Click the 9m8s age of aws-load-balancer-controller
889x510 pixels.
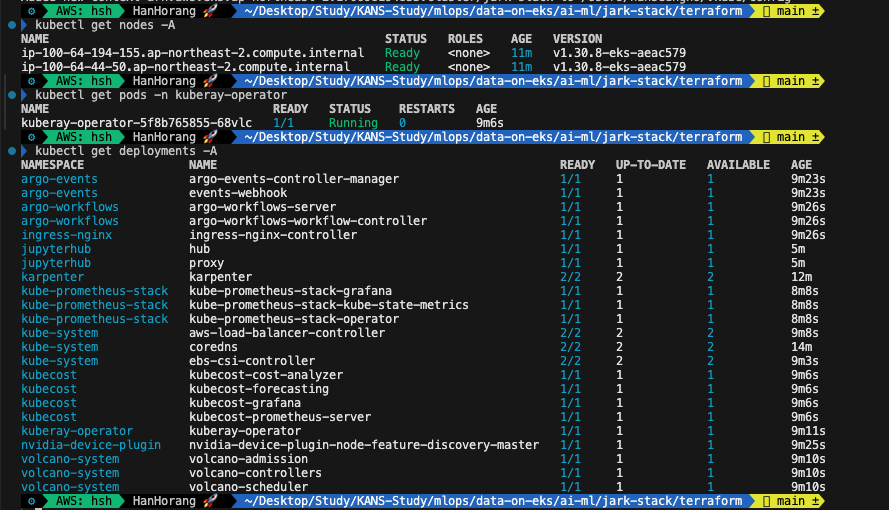[x=805, y=333]
